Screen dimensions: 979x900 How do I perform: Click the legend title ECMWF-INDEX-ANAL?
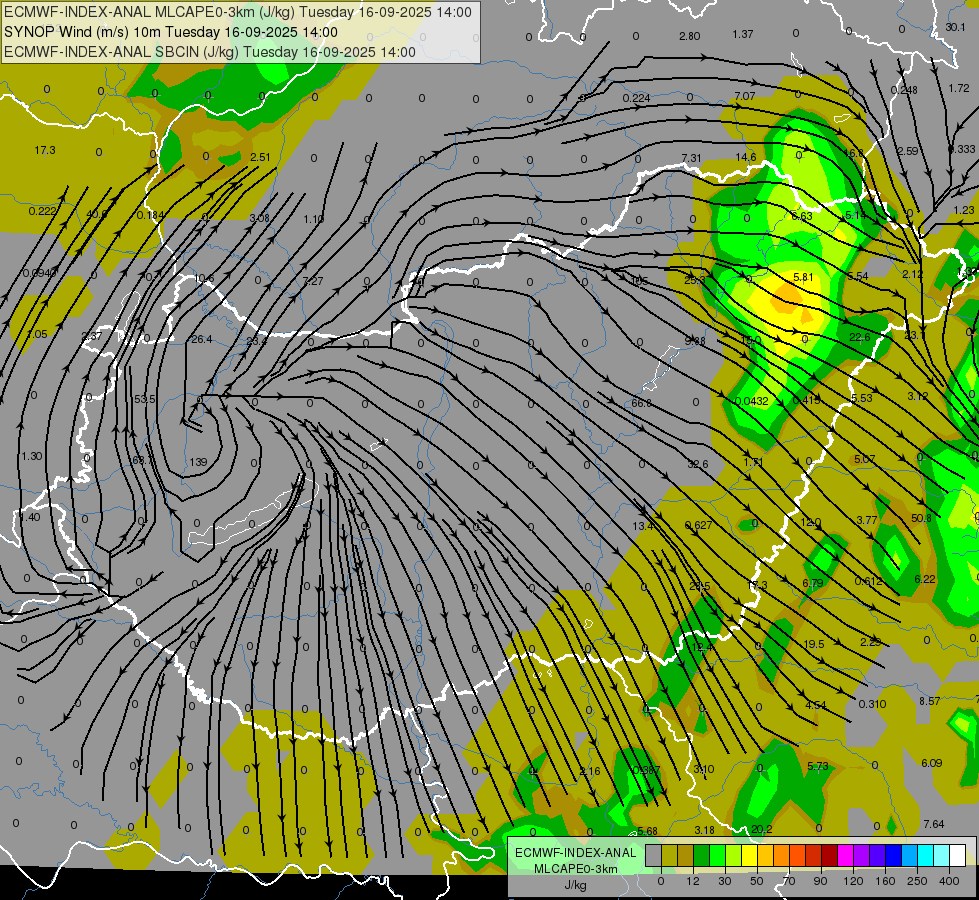point(575,853)
